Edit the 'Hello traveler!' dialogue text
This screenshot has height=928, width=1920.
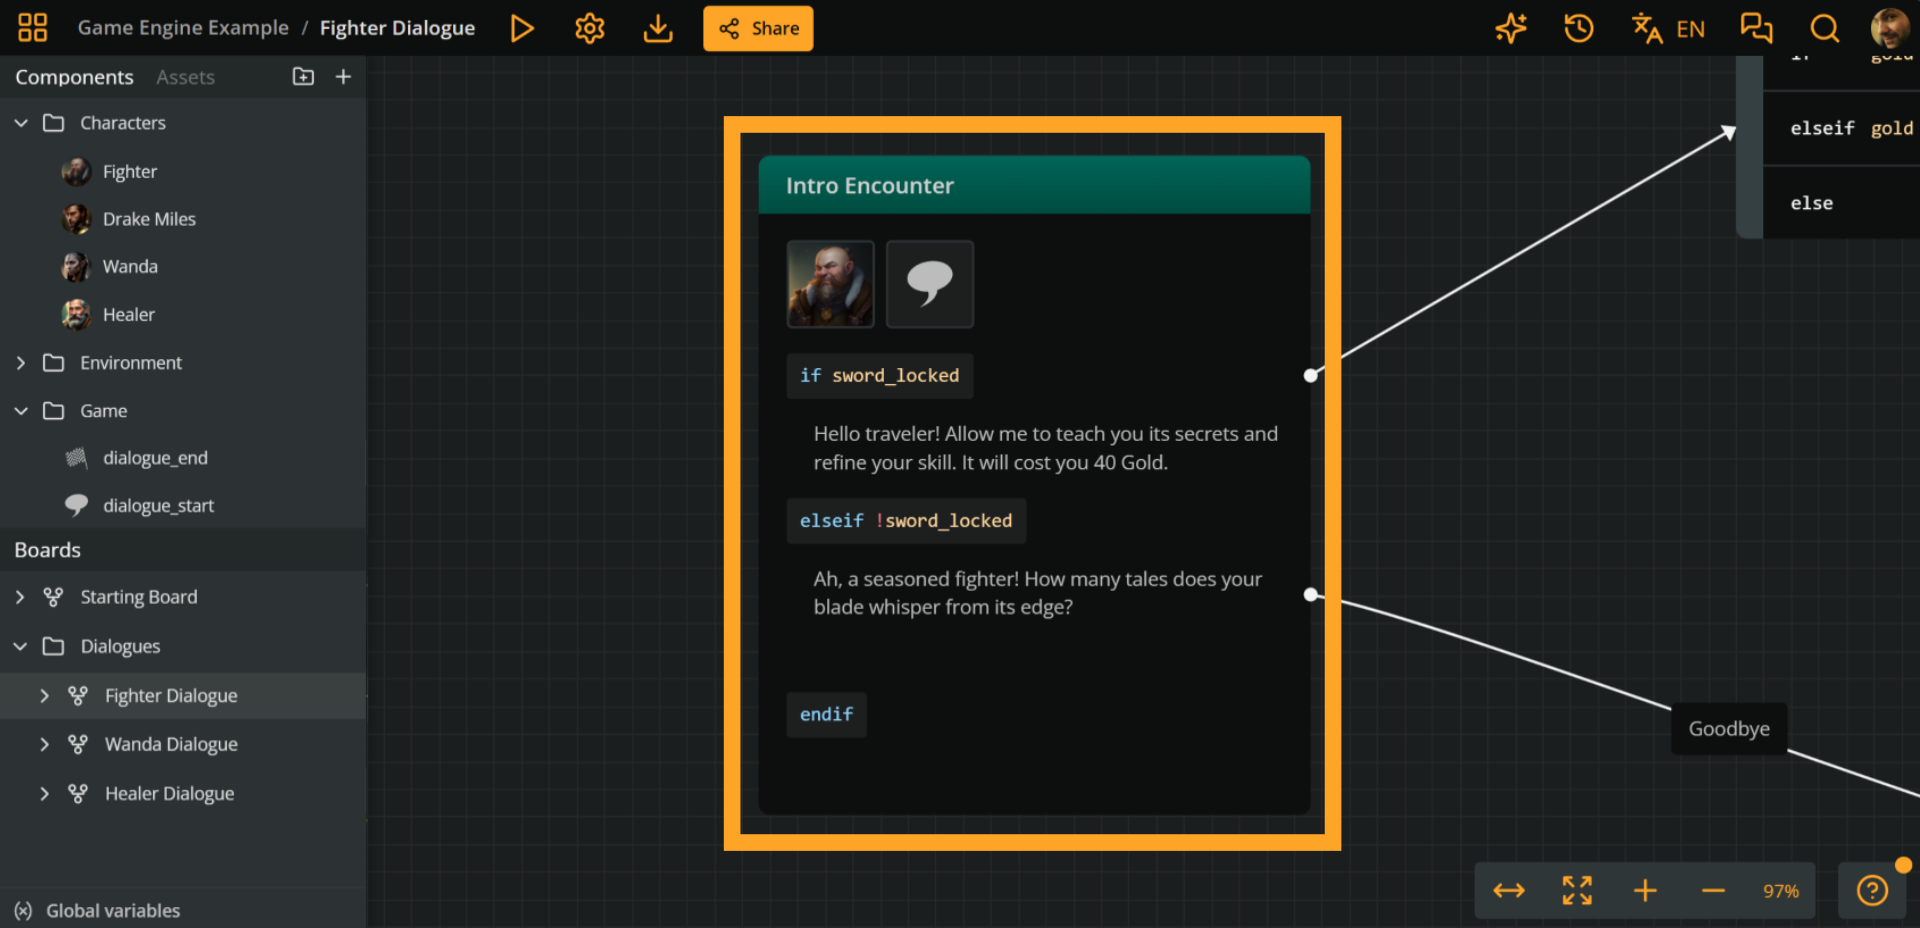coord(1045,448)
